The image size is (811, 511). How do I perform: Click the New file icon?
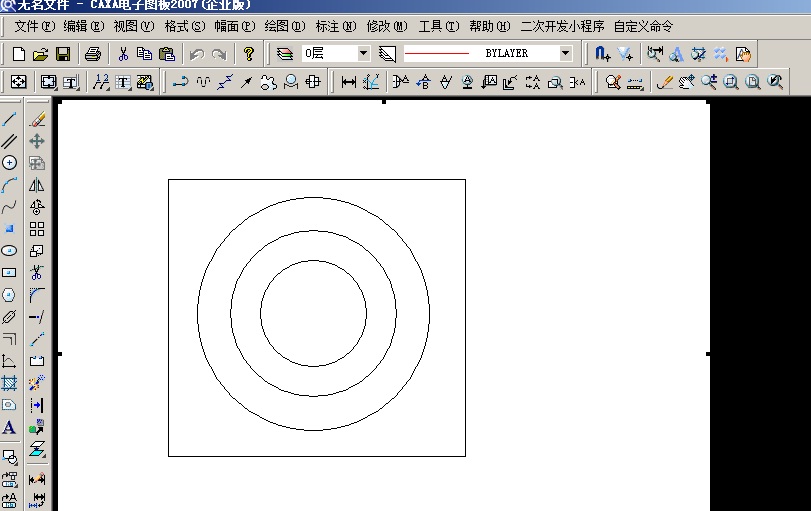[x=18, y=53]
